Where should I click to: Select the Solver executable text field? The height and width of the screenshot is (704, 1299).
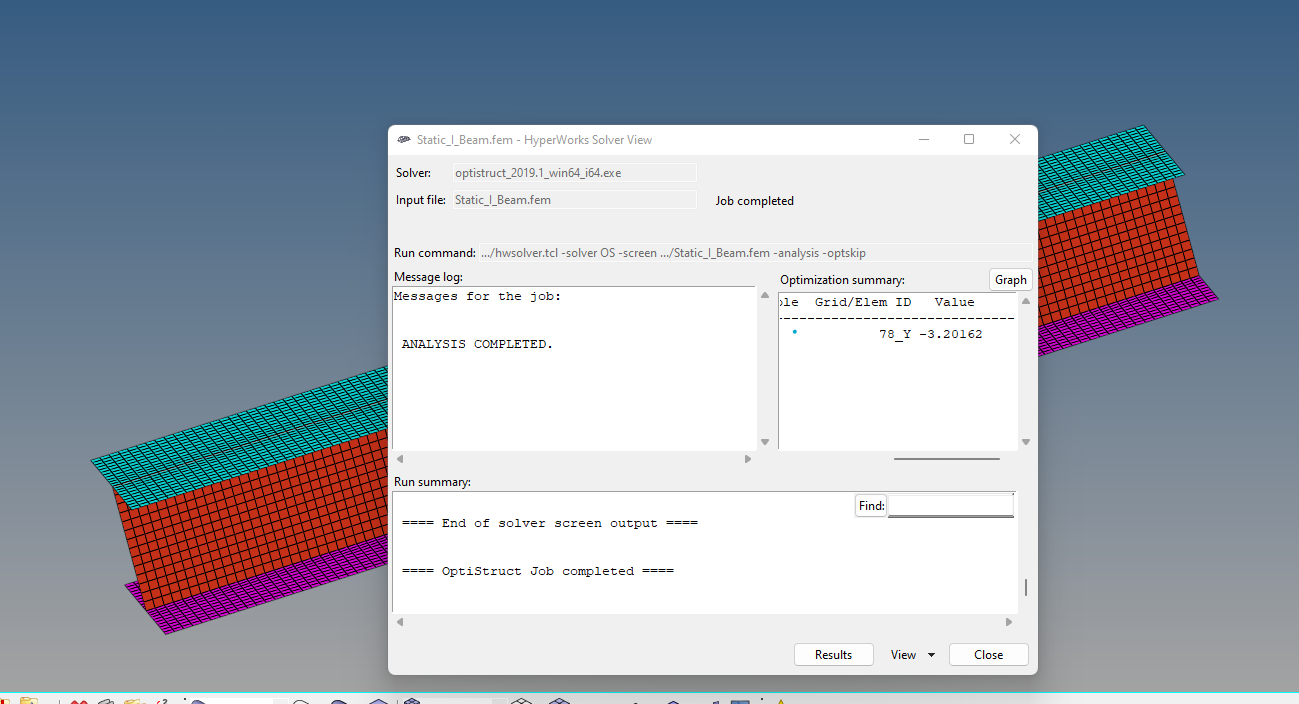coord(575,172)
